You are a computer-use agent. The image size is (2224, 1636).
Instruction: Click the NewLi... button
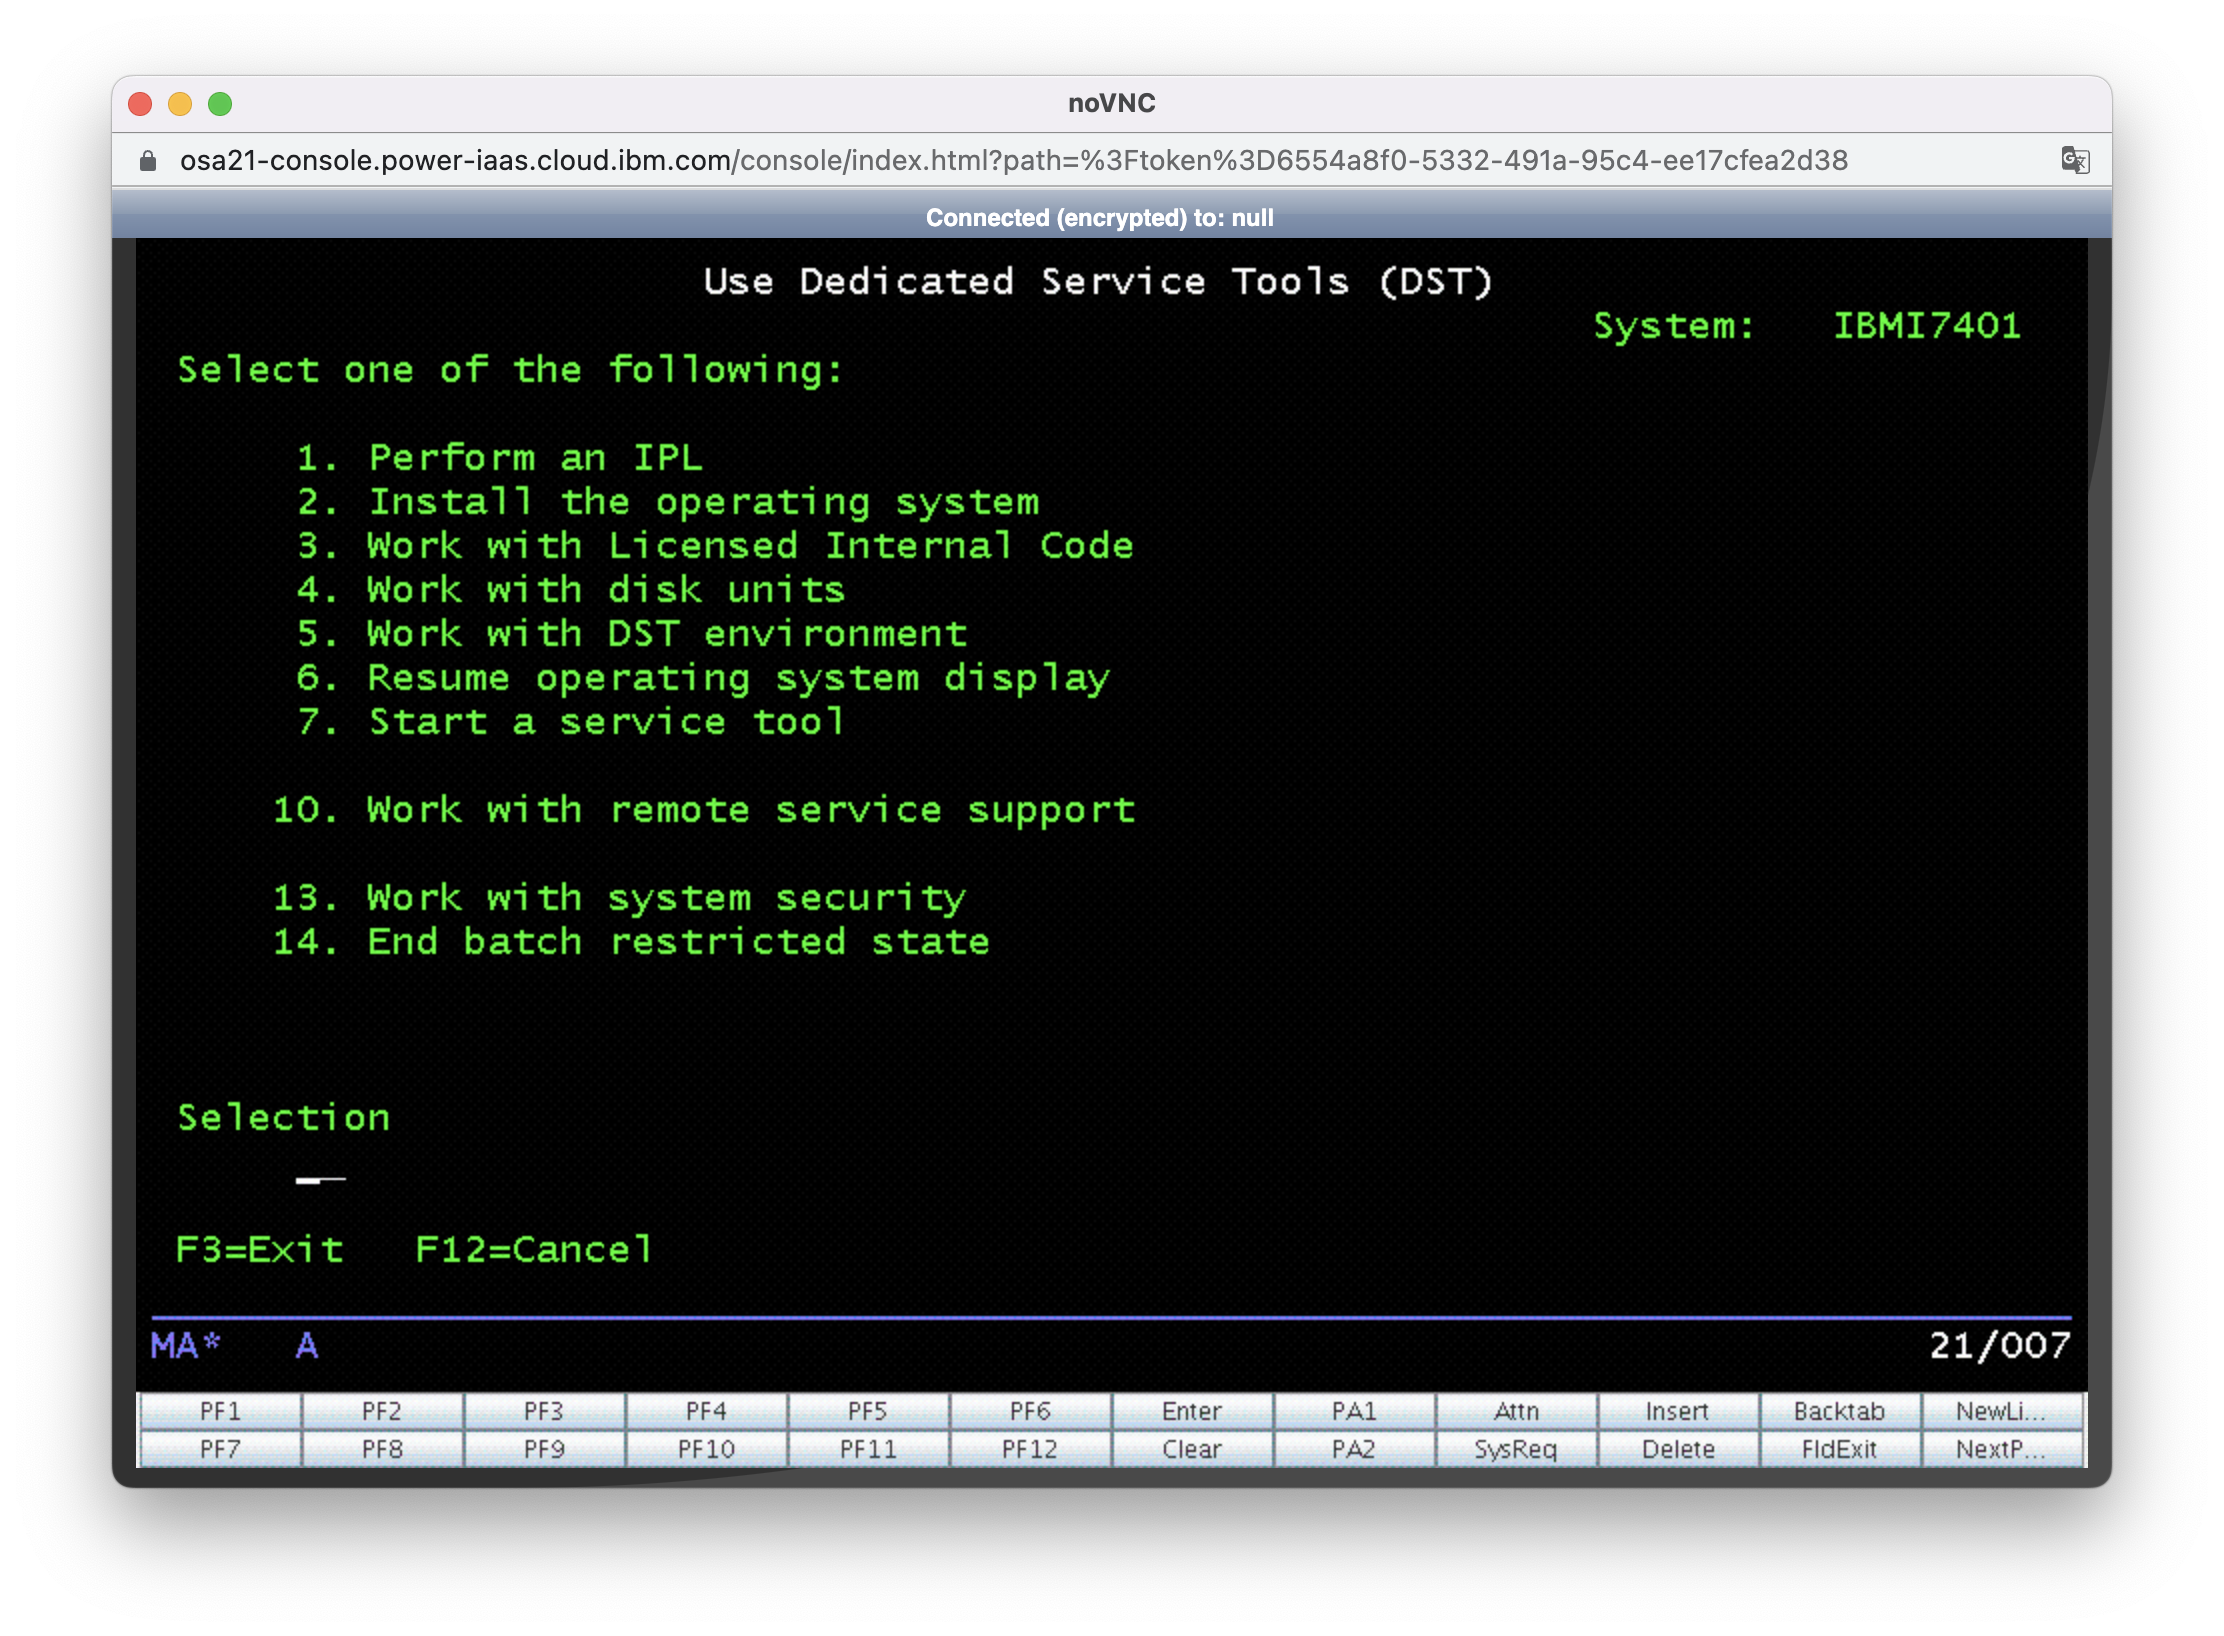coord(2001,1411)
